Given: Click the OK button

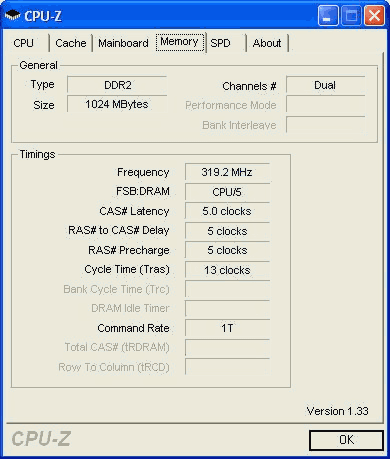Looking at the screenshot, I should [346, 440].
